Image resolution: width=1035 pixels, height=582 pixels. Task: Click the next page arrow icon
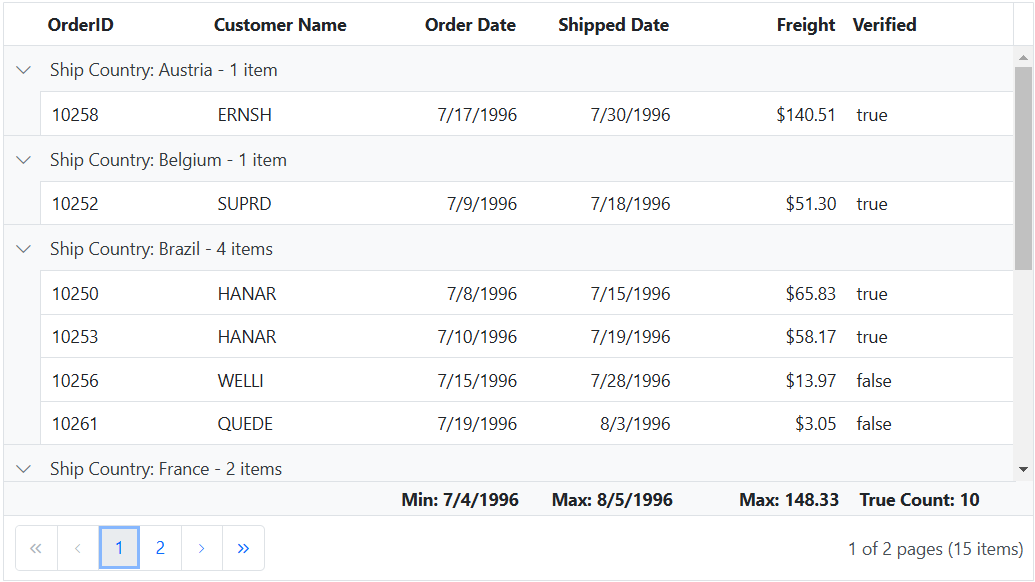pos(201,548)
